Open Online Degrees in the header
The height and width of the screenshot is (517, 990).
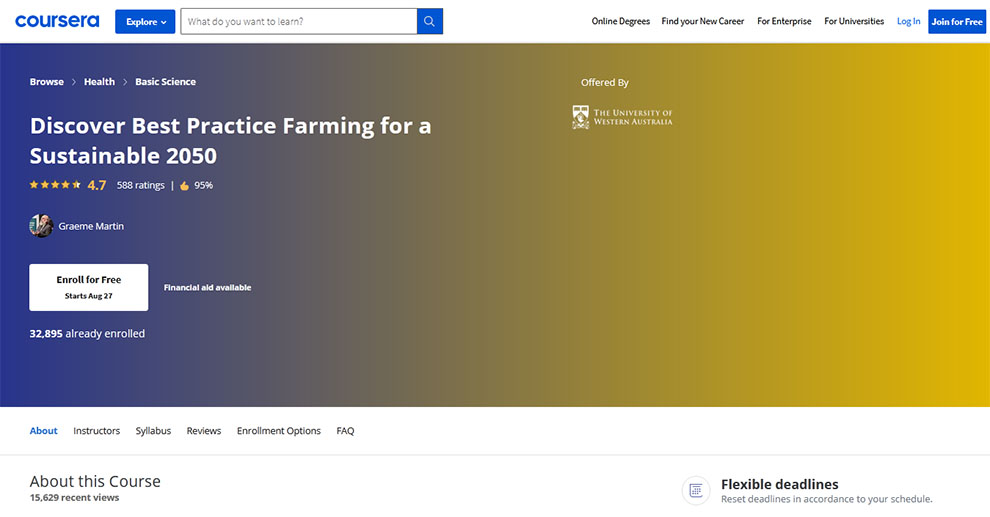tap(621, 21)
